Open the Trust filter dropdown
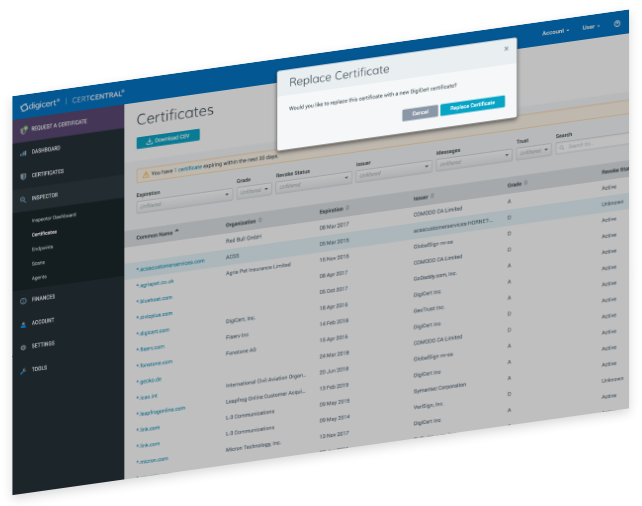 (x=533, y=151)
